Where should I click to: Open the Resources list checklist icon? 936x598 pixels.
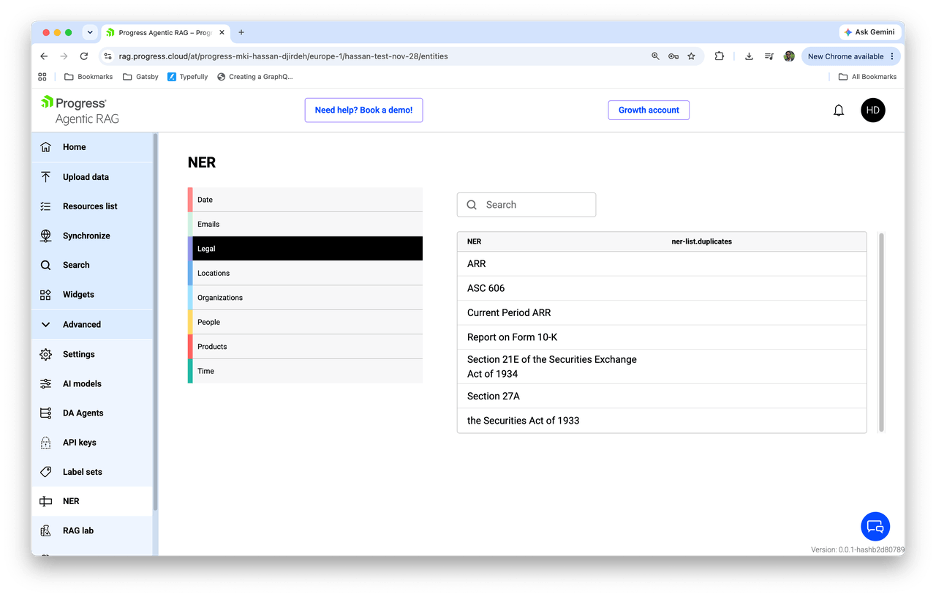pyautogui.click(x=45, y=206)
